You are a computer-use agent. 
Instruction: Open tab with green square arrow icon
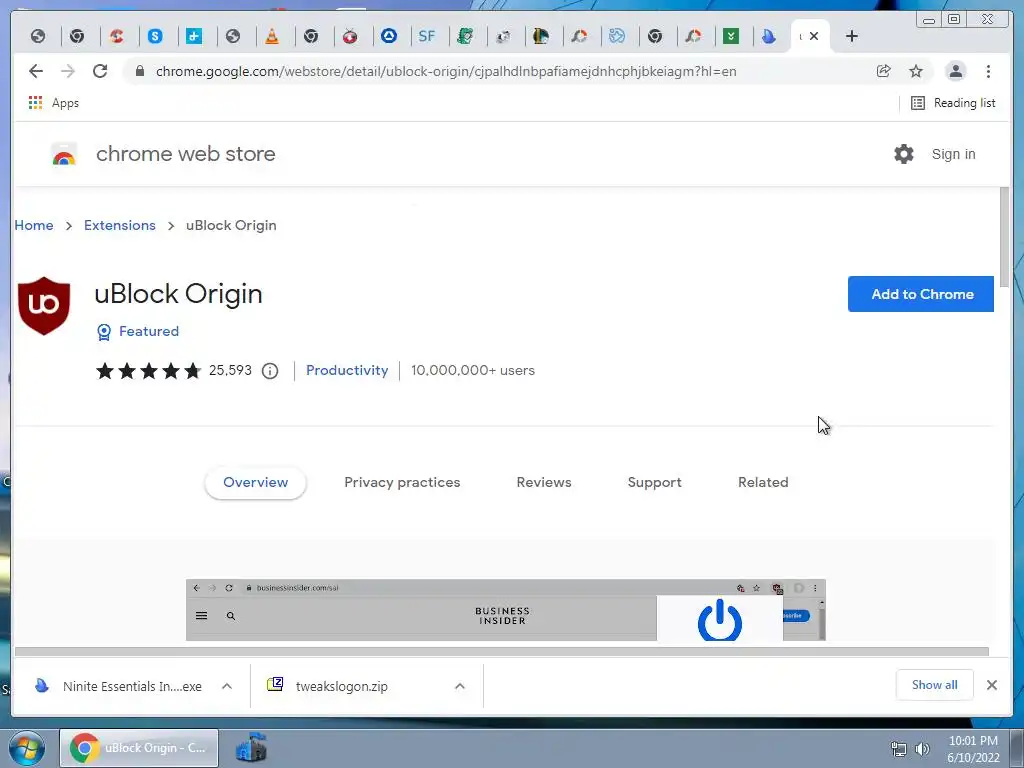click(731, 36)
